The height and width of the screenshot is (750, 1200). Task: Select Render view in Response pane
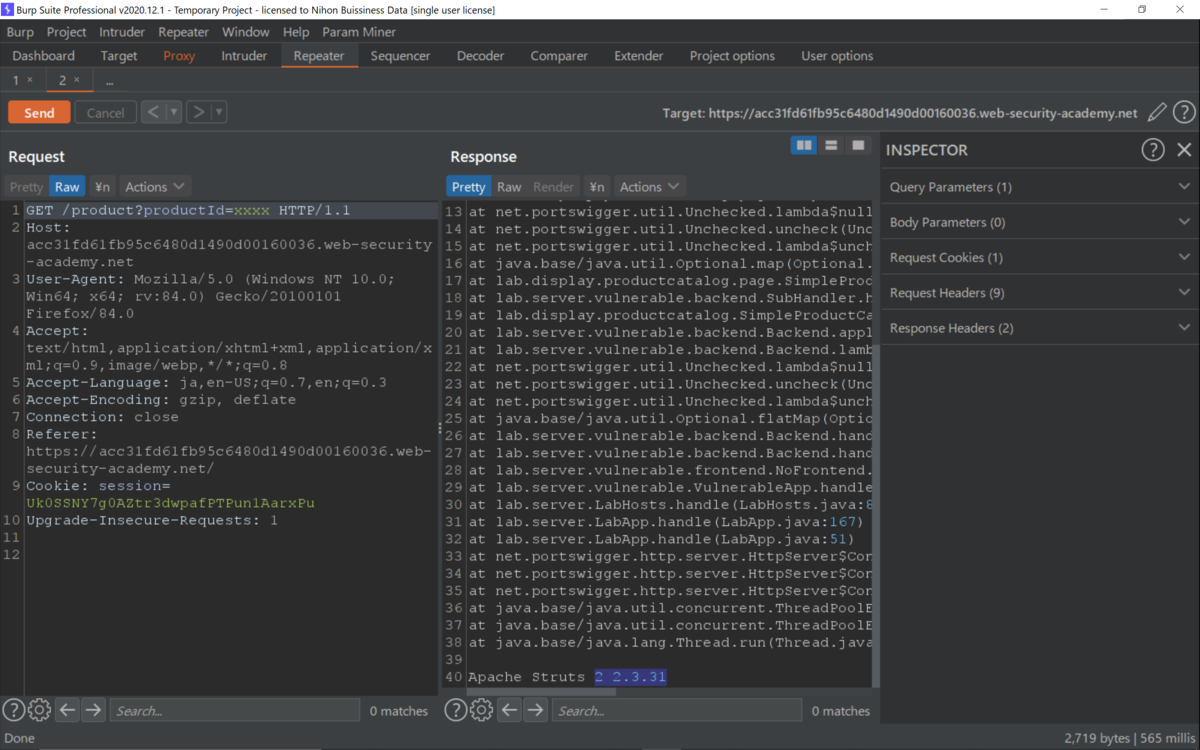[x=553, y=187]
